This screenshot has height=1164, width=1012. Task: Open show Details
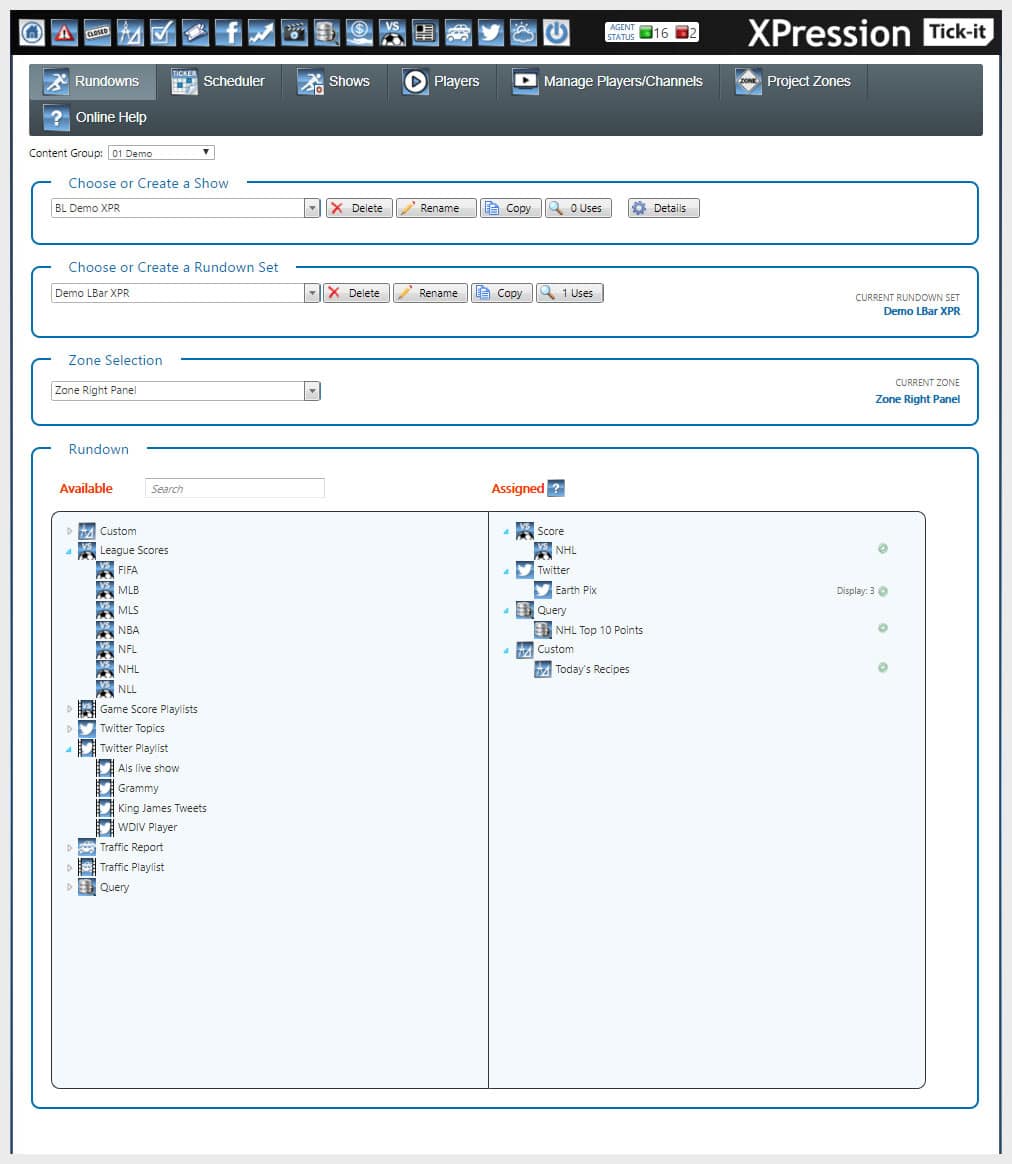(x=664, y=209)
